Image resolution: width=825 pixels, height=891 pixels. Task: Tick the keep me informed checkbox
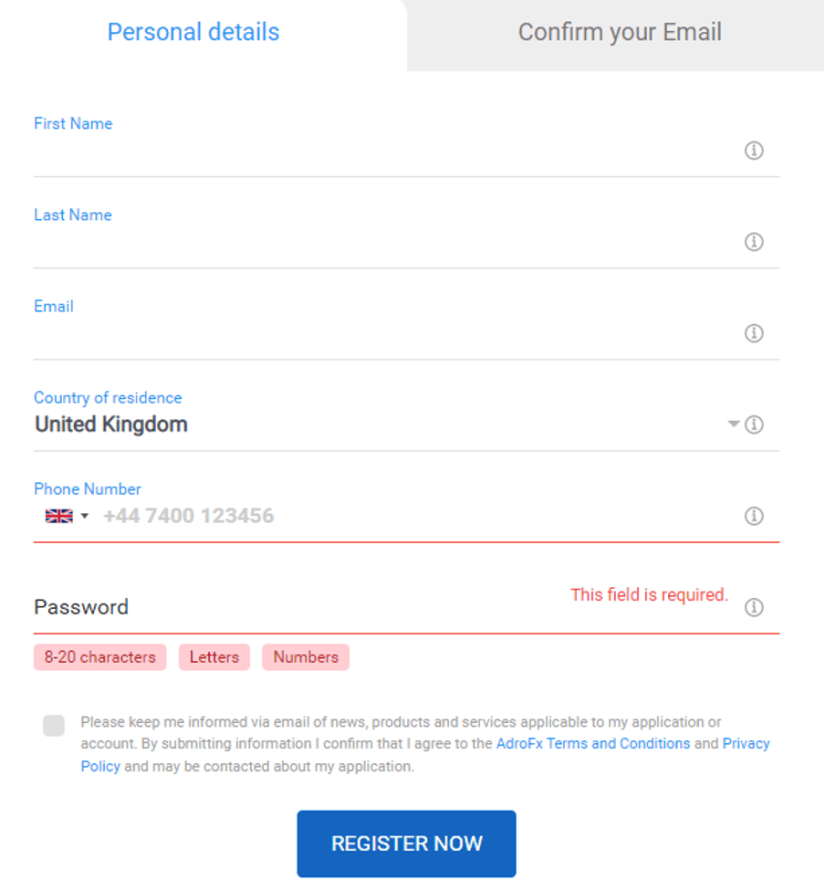click(x=54, y=726)
